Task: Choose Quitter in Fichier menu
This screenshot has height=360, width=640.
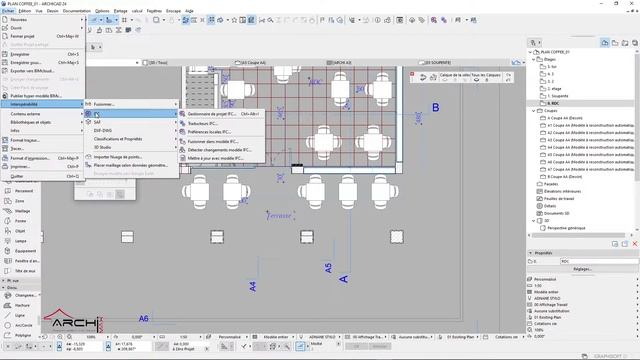Action: (x=43, y=176)
